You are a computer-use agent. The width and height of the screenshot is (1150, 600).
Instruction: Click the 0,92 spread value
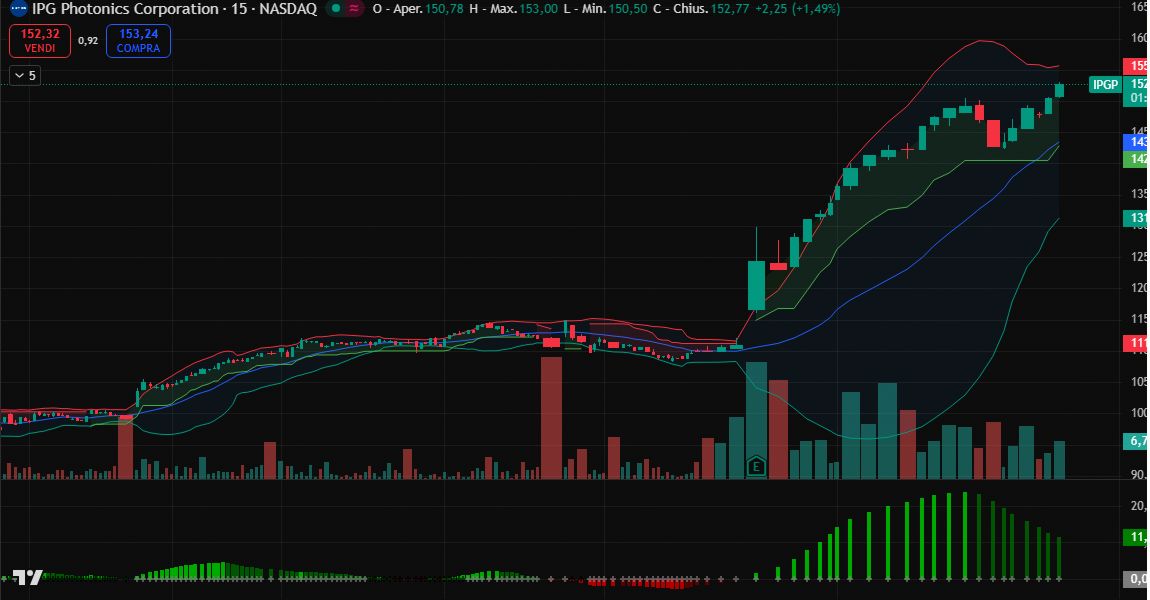[88, 41]
